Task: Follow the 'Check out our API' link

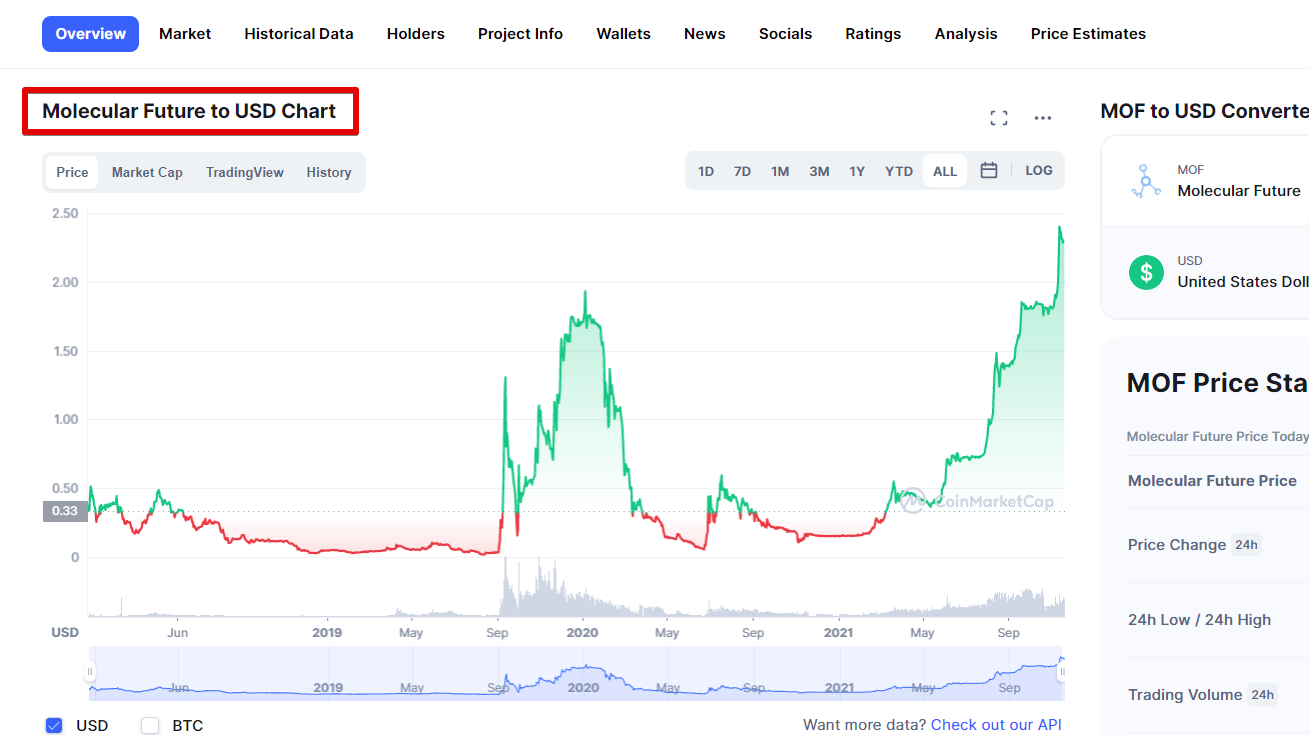Action: (x=996, y=725)
